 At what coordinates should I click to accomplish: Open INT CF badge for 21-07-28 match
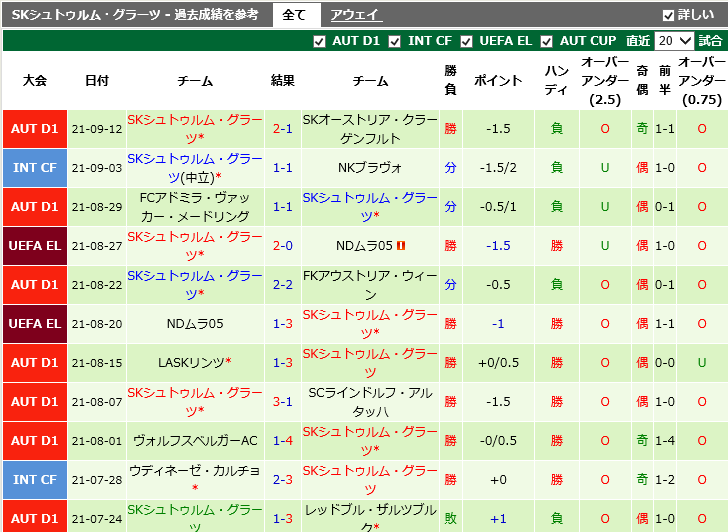[x=35, y=480]
